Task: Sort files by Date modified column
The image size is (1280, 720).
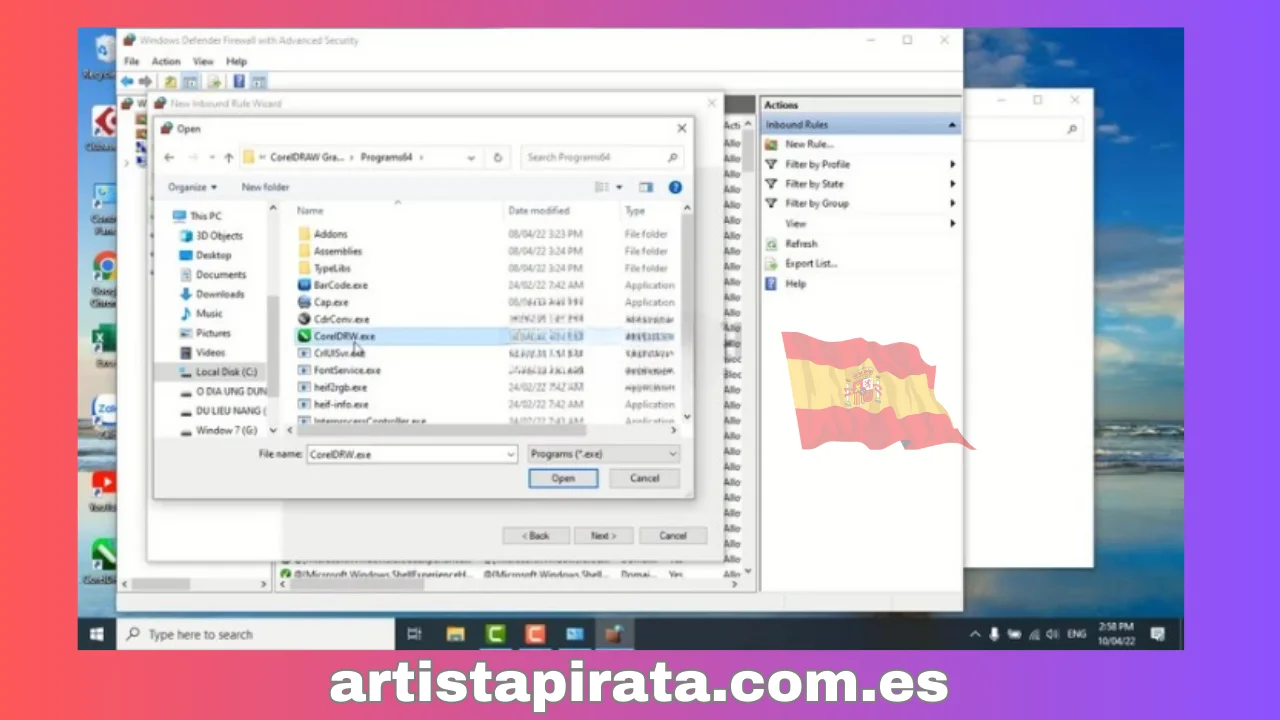Action: 538,211
